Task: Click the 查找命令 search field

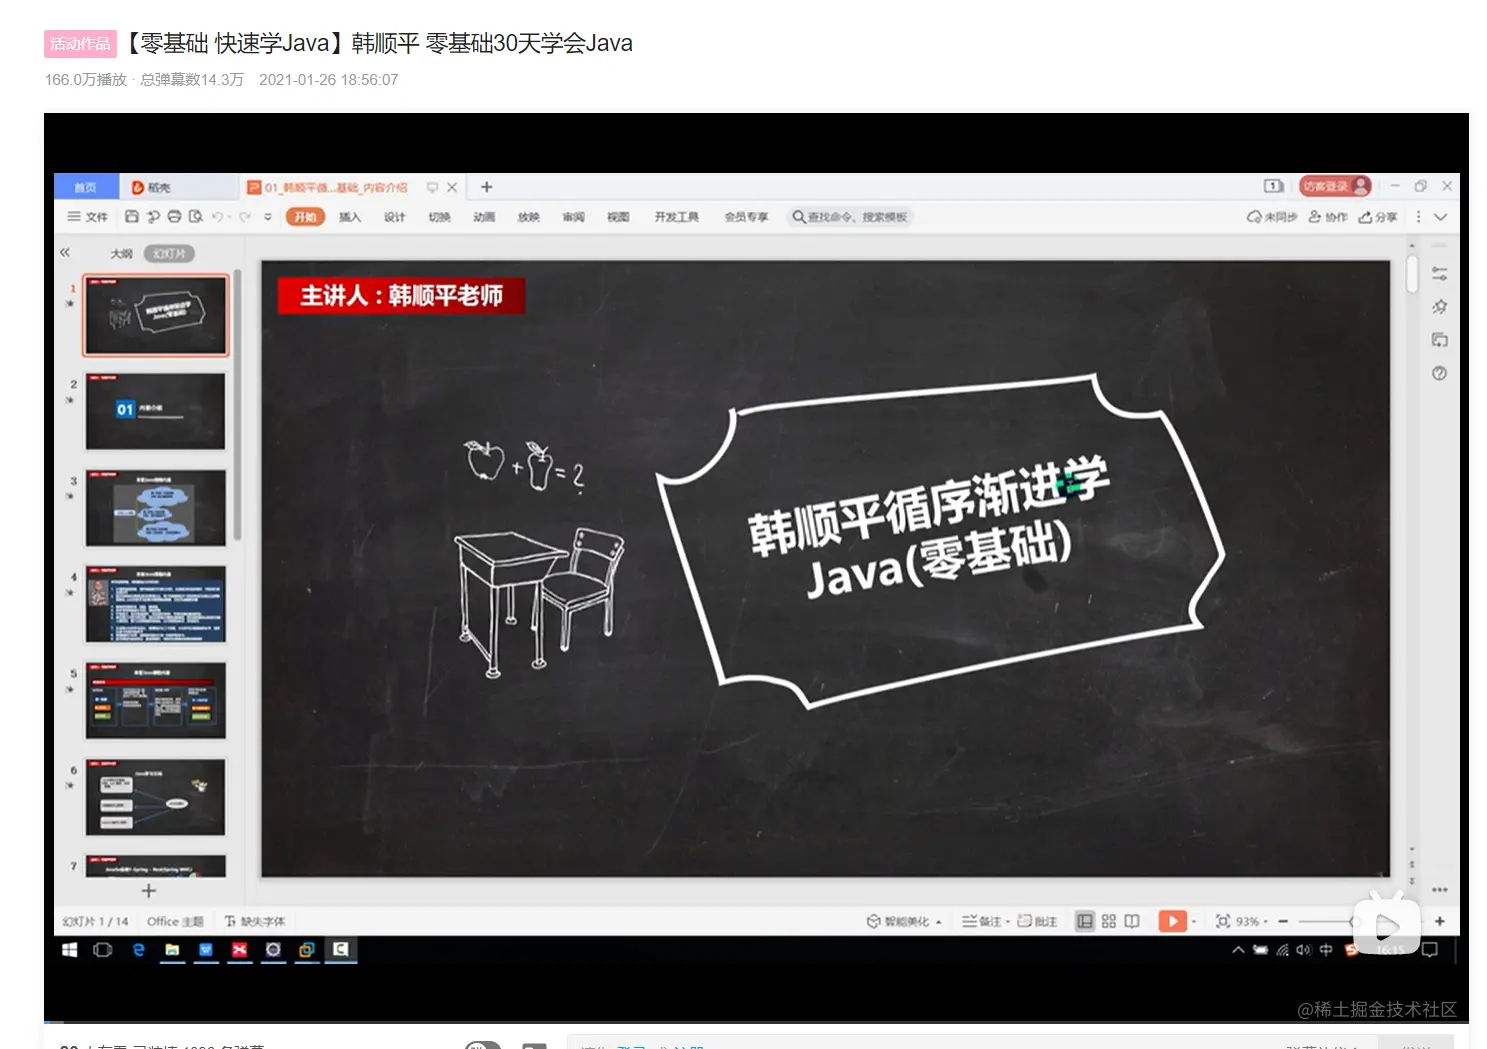Action: [x=850, y=217]
